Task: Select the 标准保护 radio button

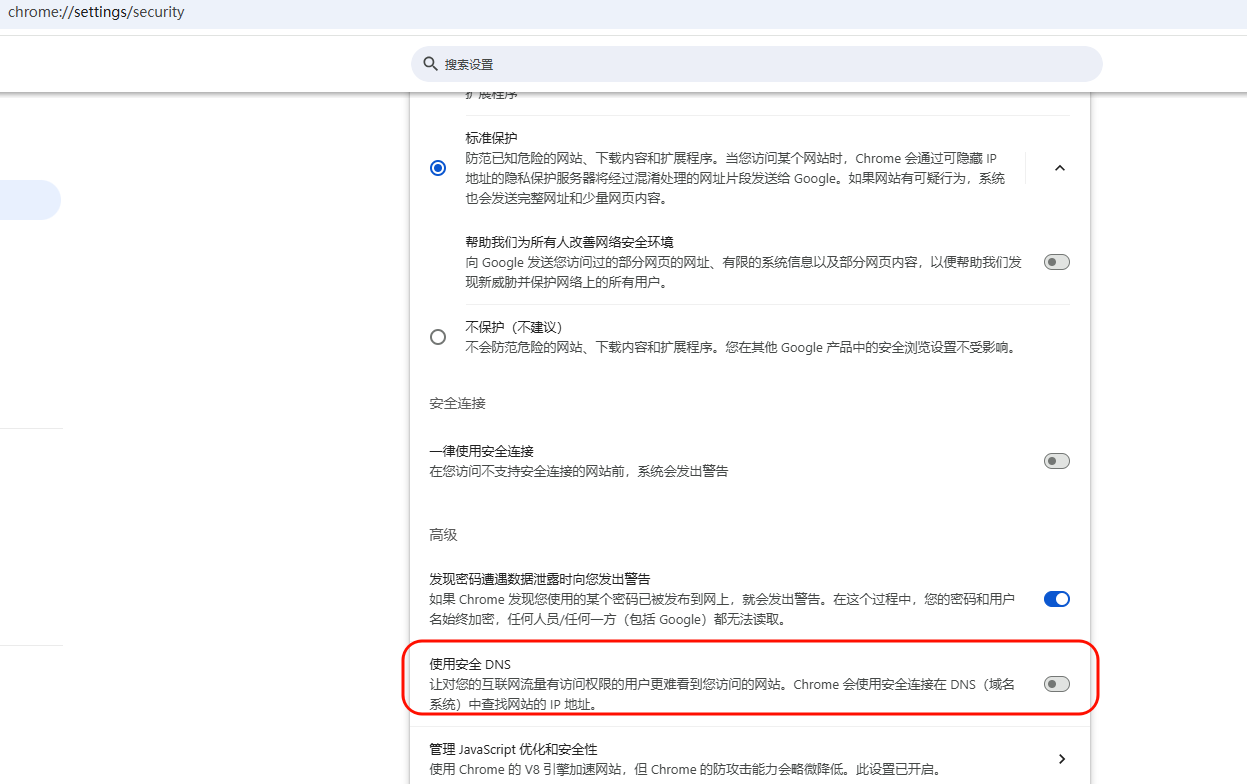Action: coord(438,168)
